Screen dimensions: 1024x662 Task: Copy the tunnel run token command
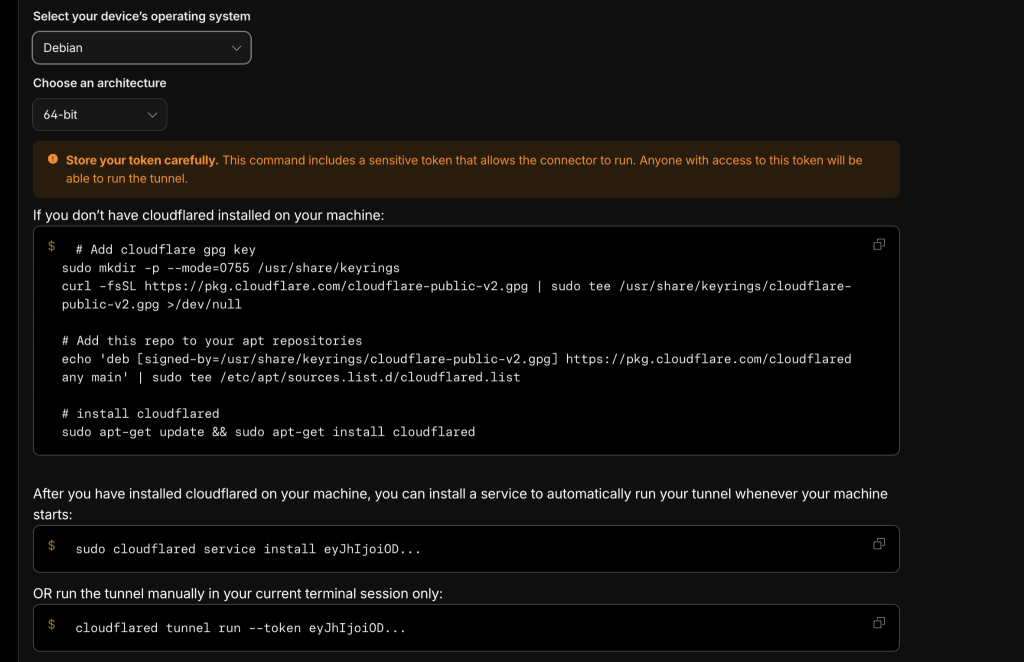pyautogui.click(x=879, y=623)
